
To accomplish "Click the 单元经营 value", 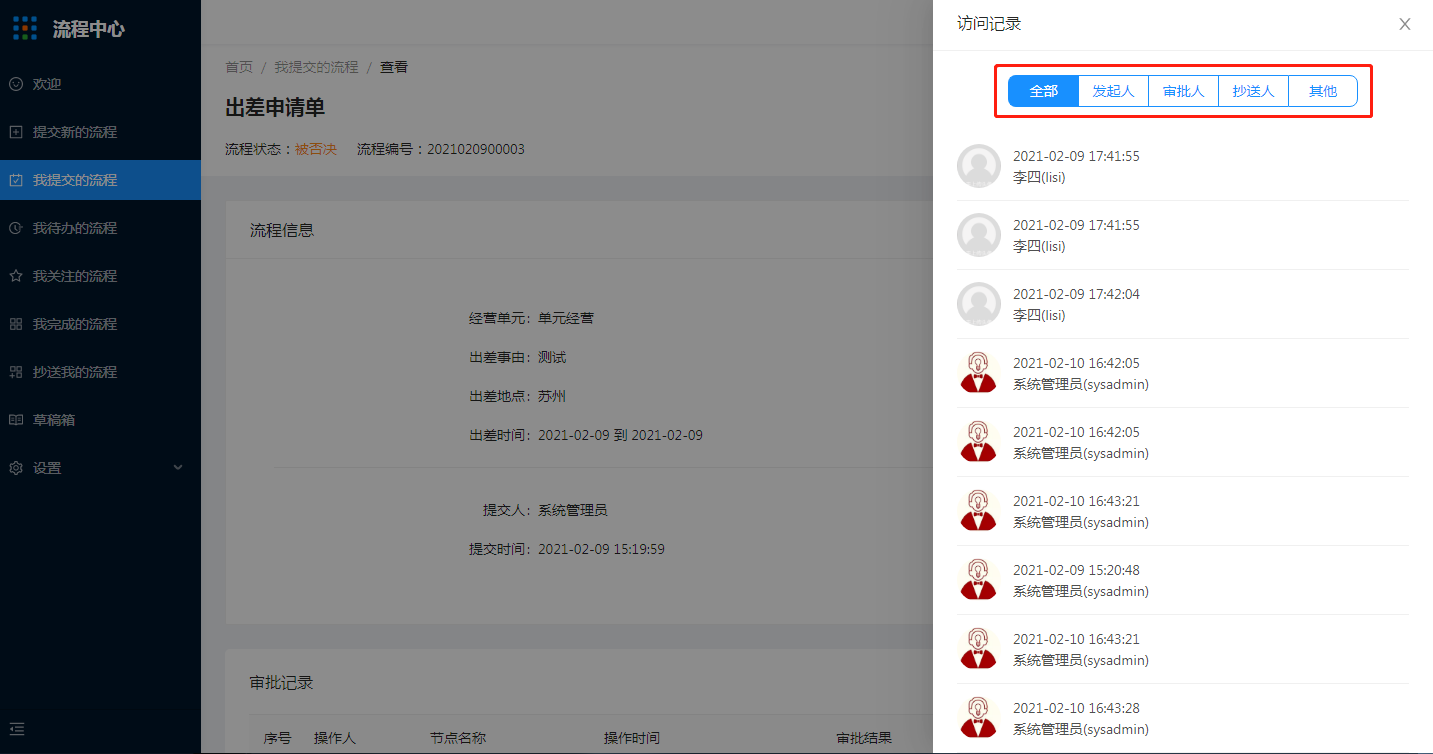I will [566, 318].
